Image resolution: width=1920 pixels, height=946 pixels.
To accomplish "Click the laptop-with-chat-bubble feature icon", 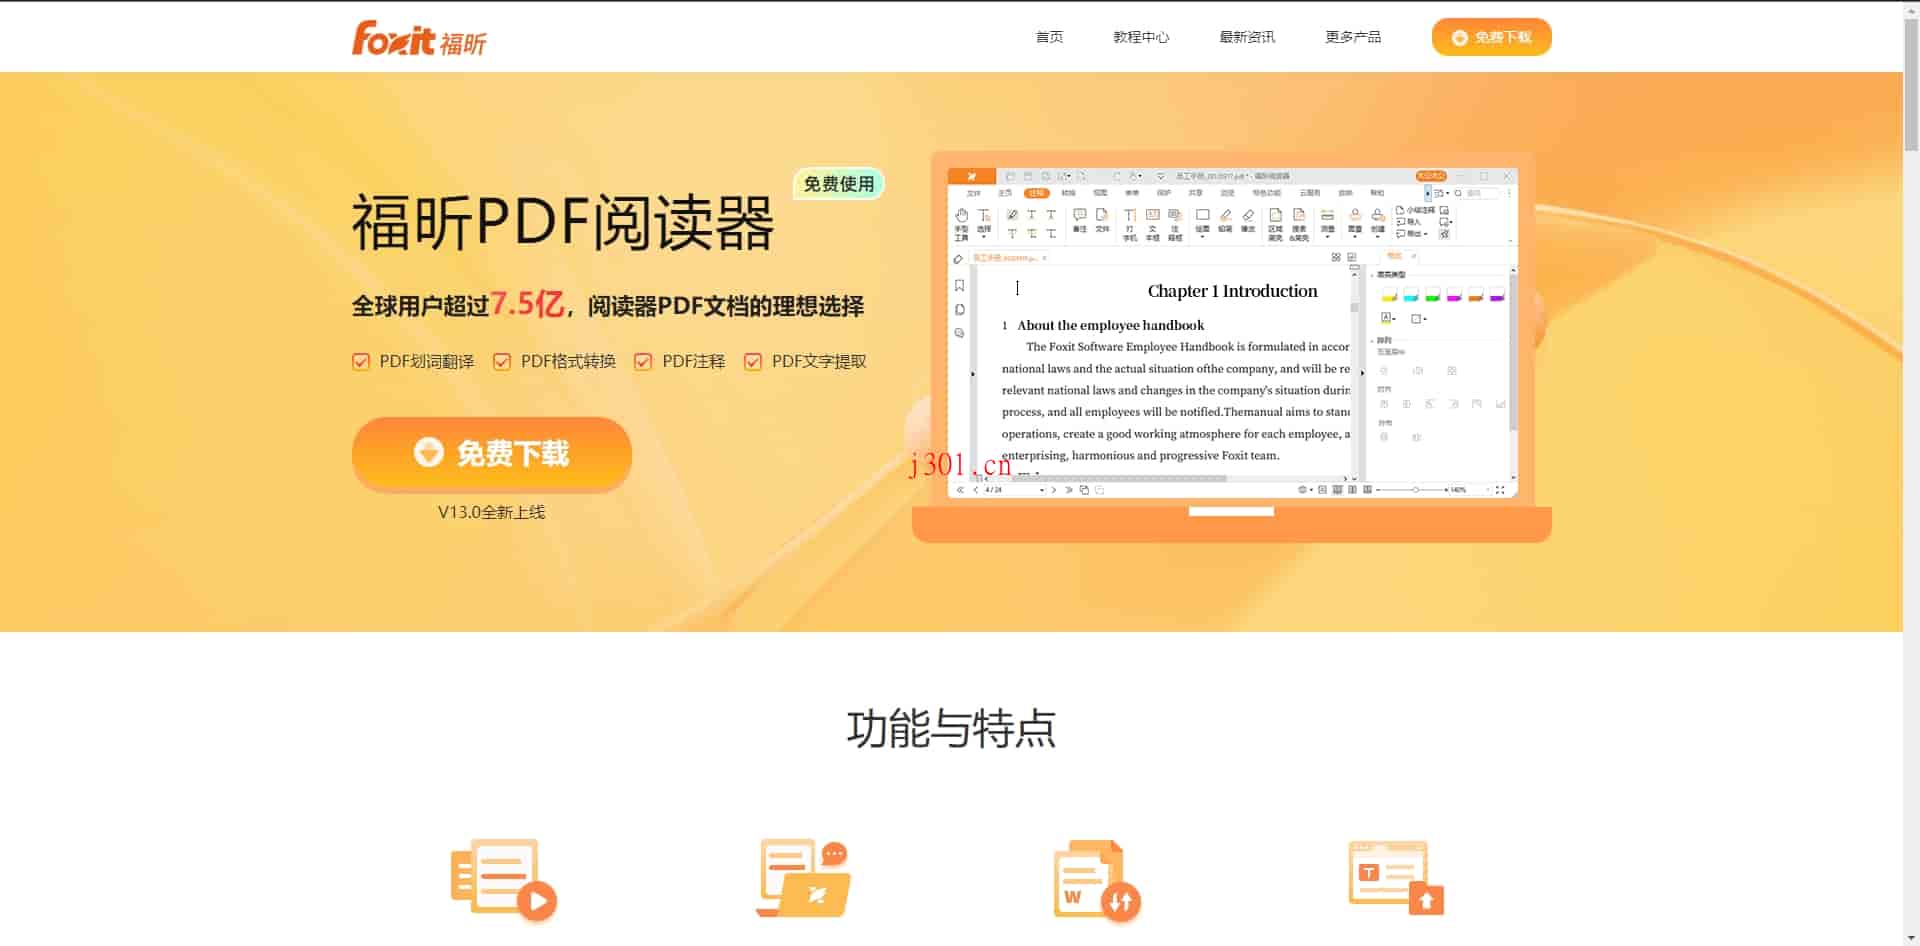I will click(x=803, y=878).
